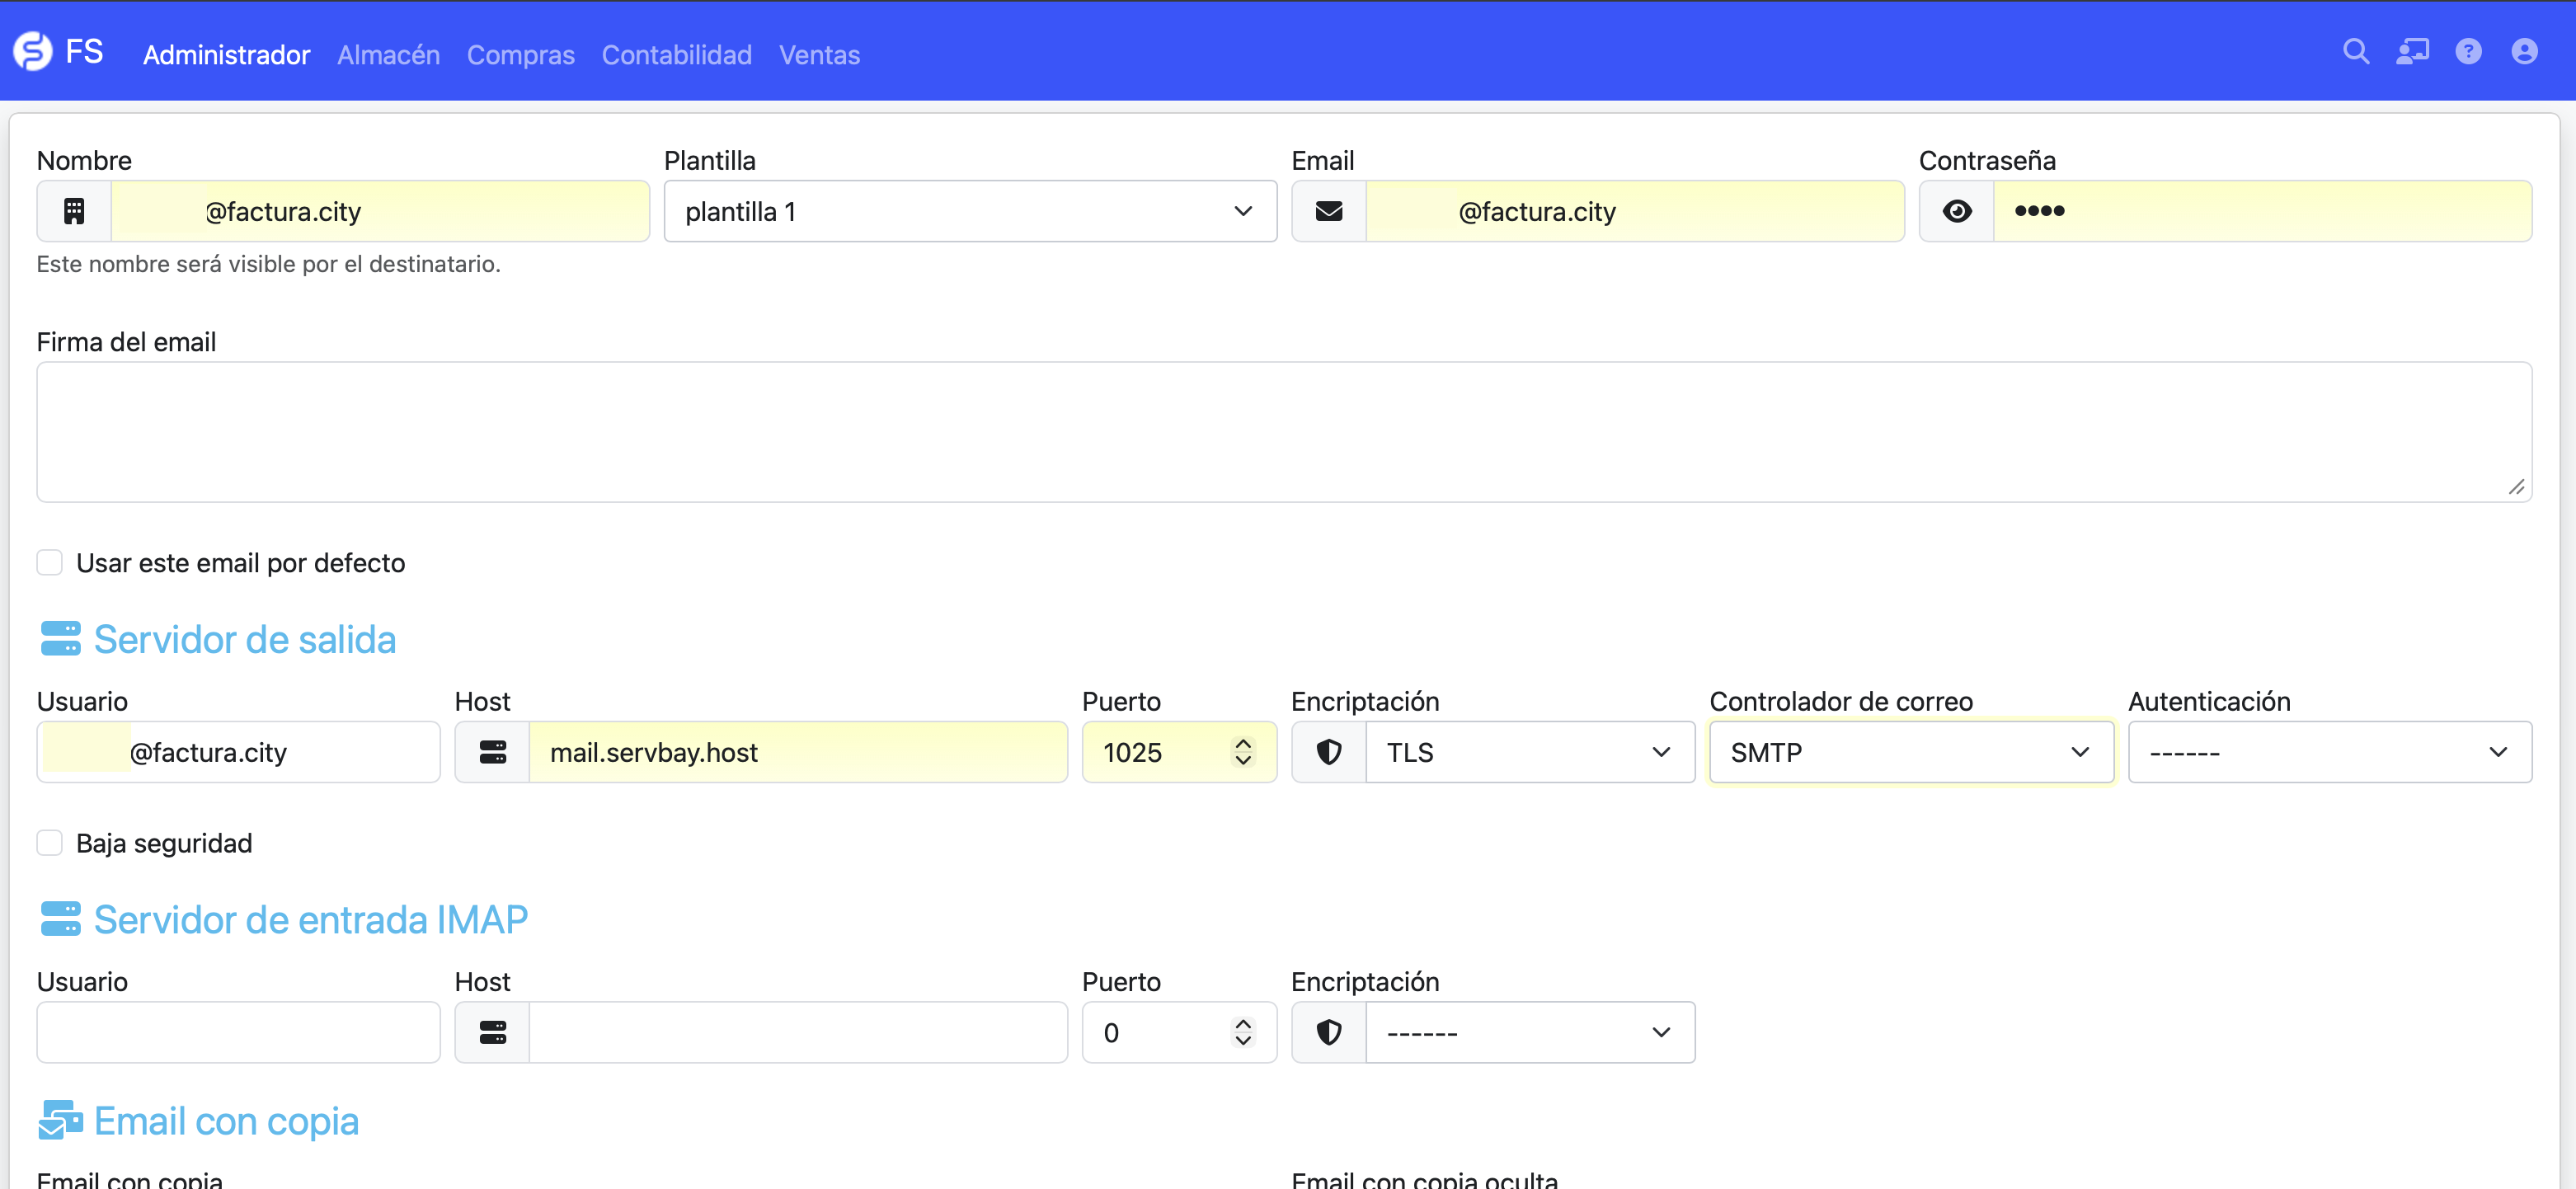Screen dimensions: 2576x1189
Task: Open the Almacén menu
Action: coord(388,54)
